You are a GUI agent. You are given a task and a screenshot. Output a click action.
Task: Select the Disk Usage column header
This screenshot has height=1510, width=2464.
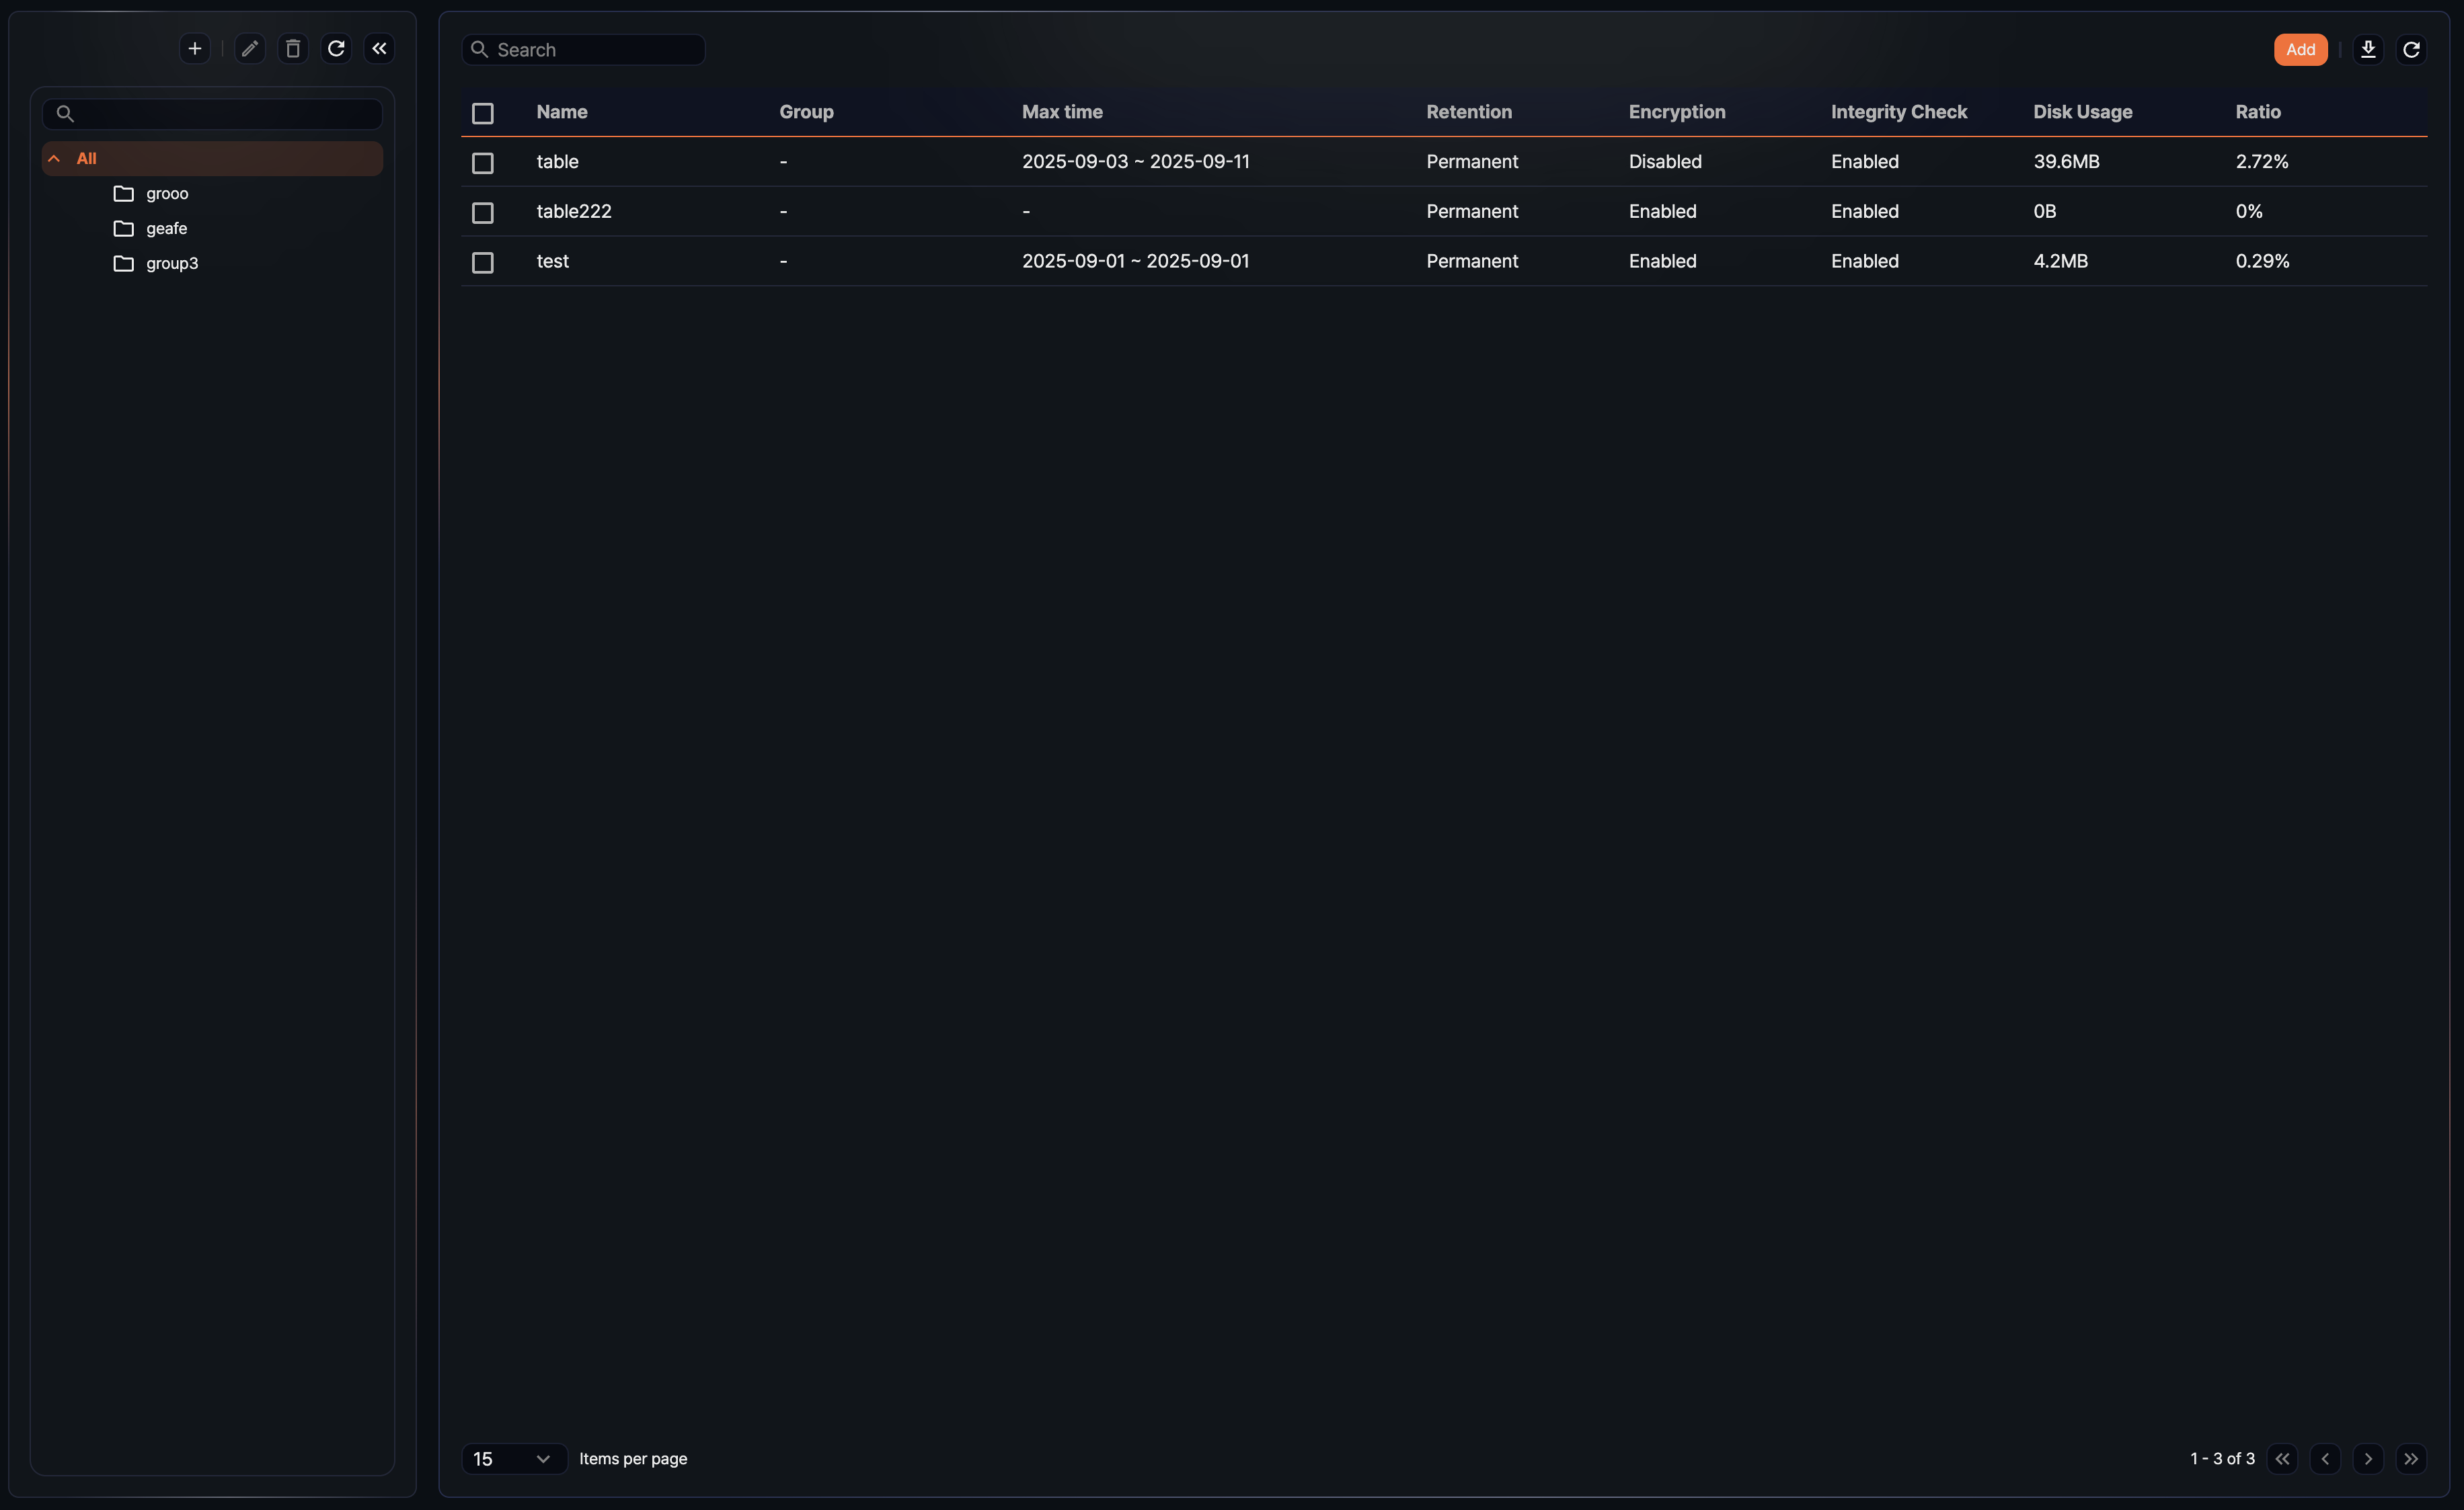tap(2082, 112)
